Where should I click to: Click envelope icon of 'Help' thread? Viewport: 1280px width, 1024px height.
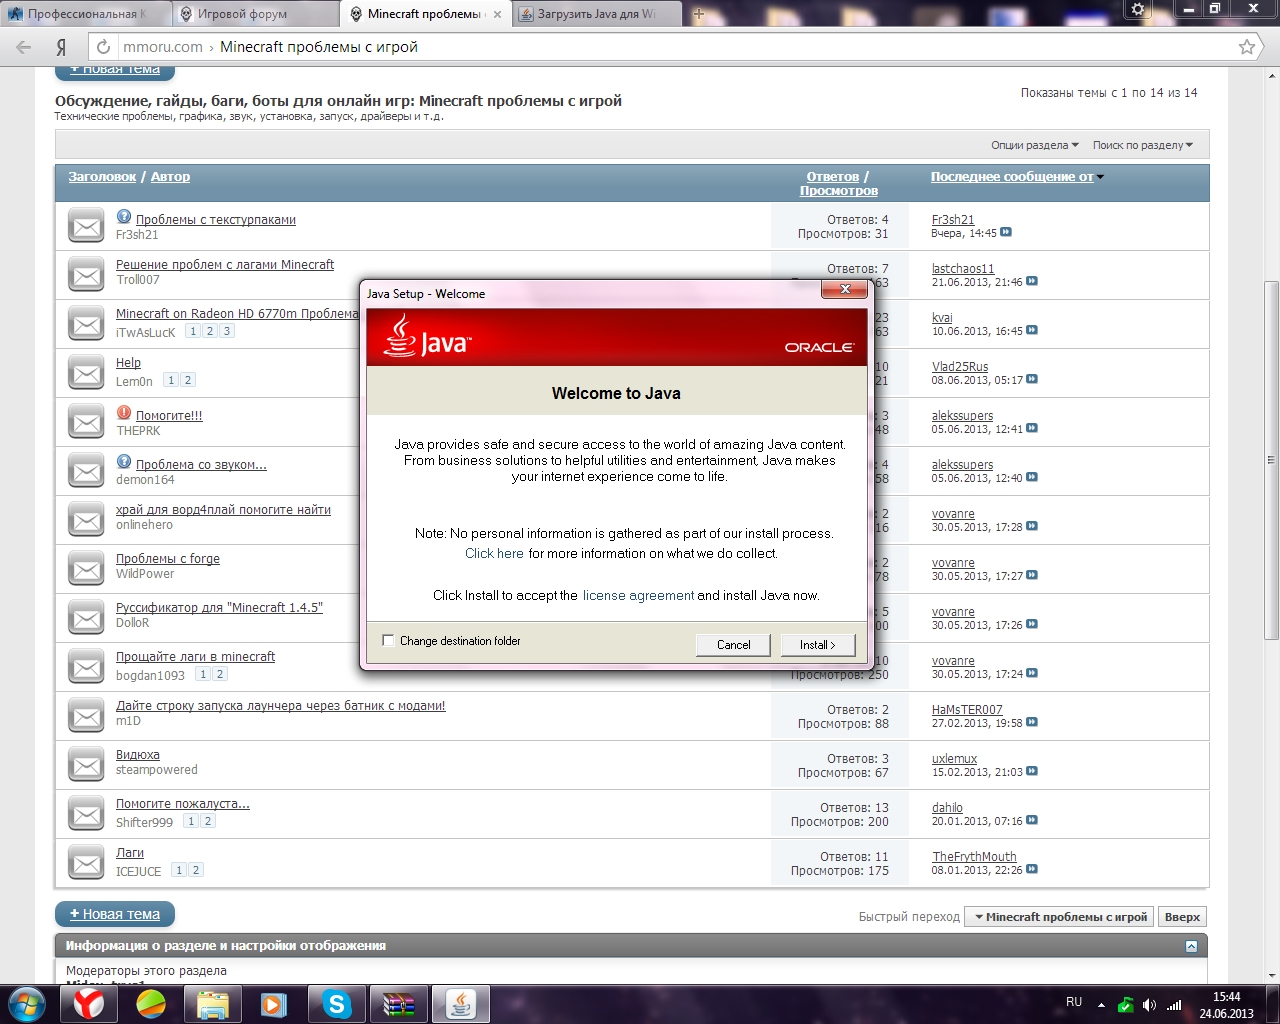coord(87,372)
